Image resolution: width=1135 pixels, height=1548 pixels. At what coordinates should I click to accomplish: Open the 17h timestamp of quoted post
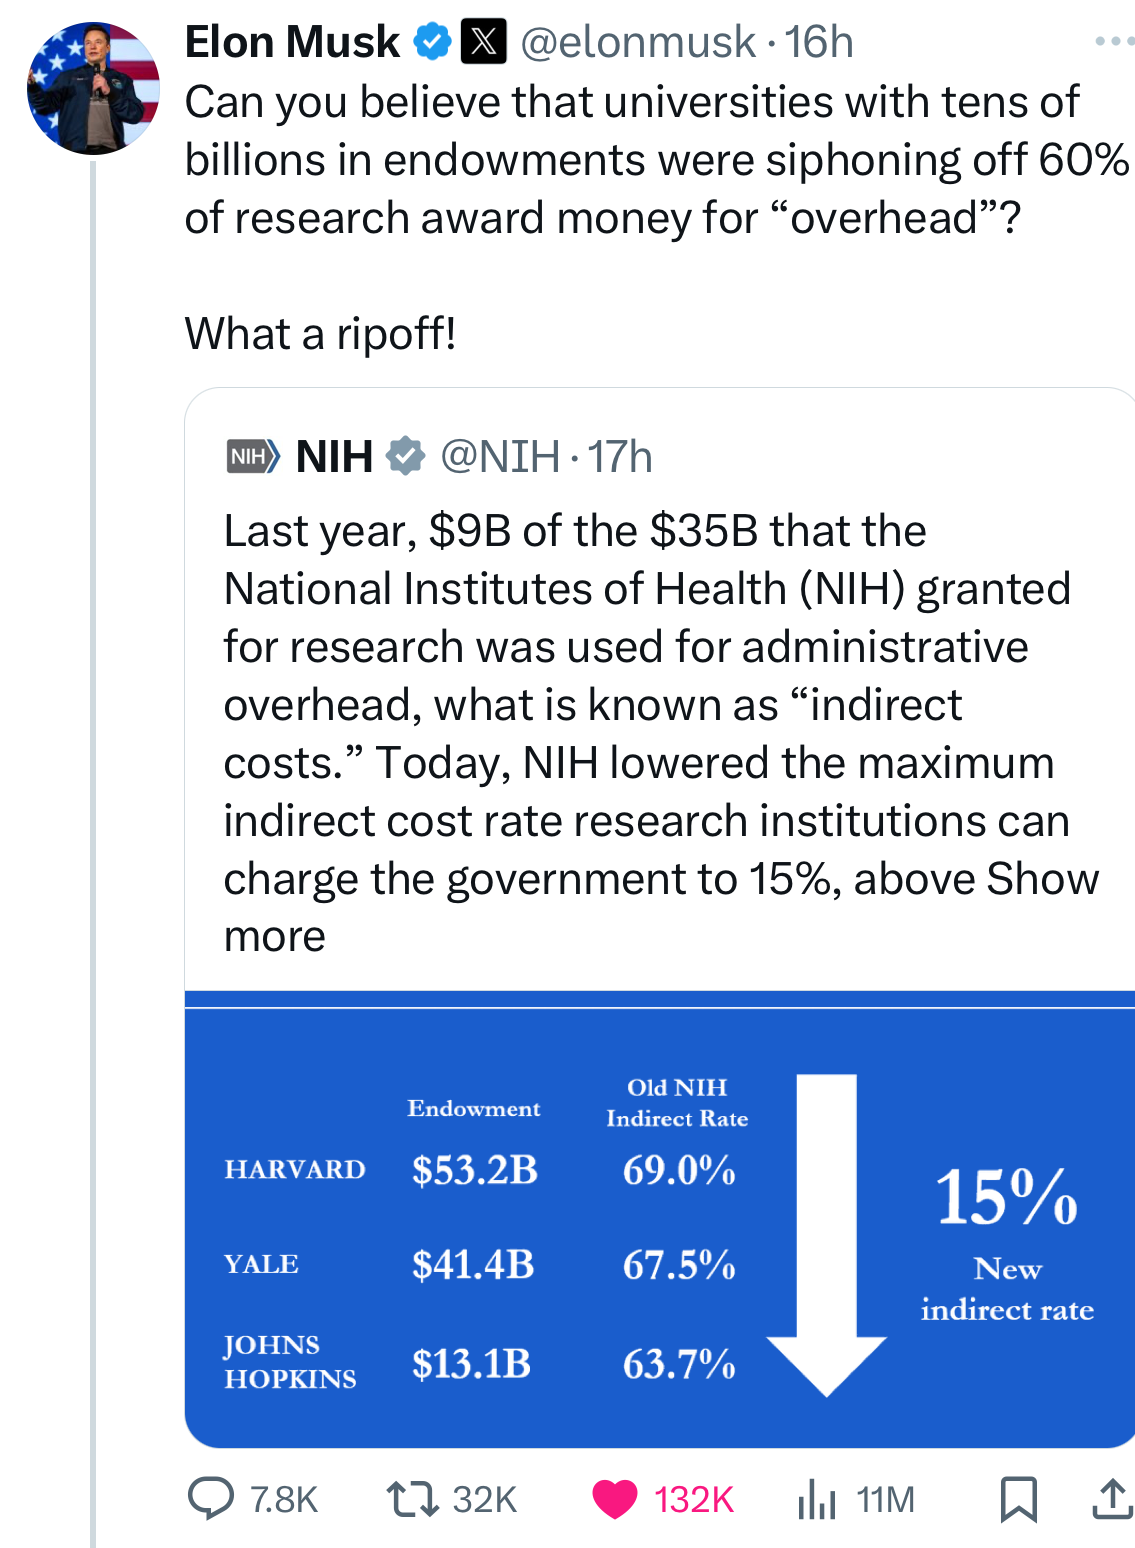click(620, 457)
